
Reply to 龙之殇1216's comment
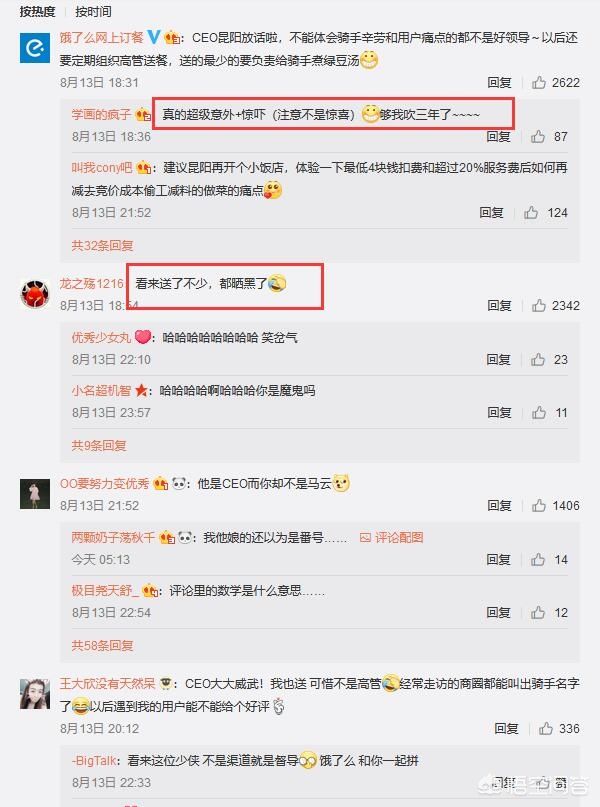click(499, 305)
